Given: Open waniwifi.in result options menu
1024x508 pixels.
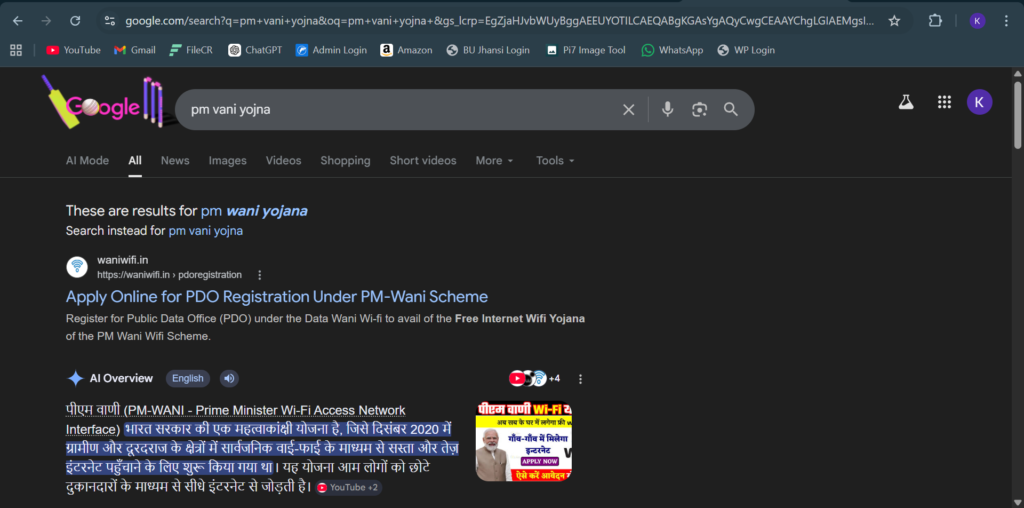Looking at the screenshot, I should (x=260, y=275).
